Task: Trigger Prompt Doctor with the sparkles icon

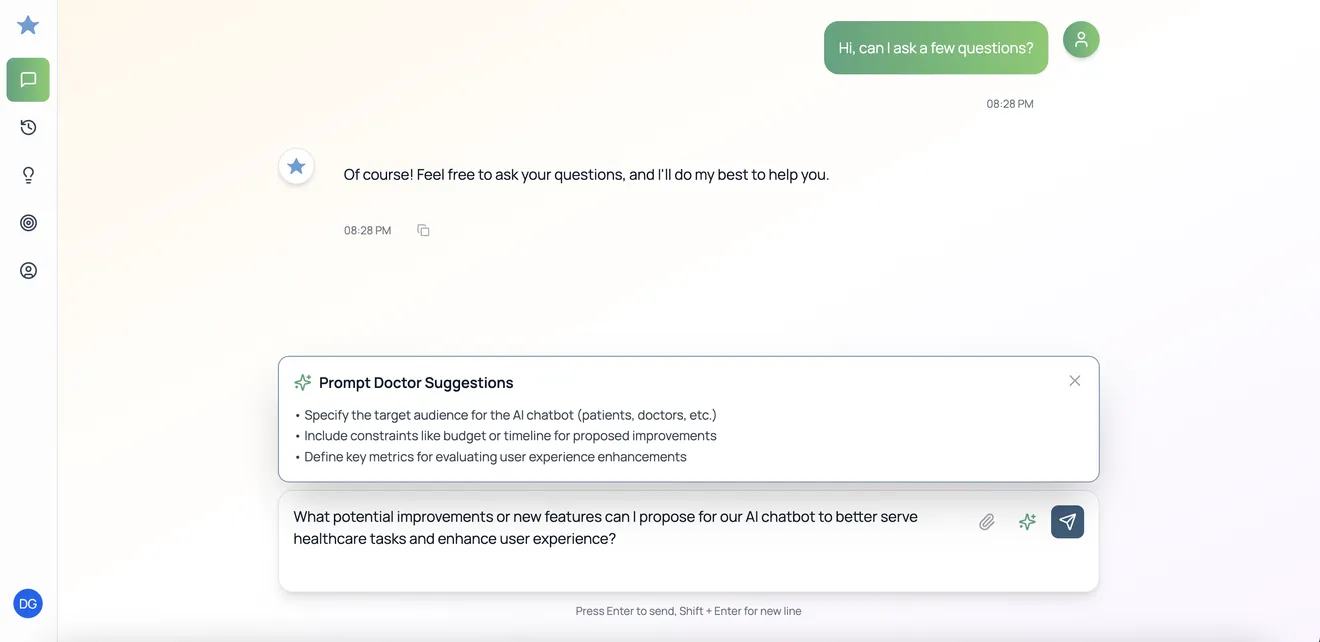Action: (x=1027, y=521)
